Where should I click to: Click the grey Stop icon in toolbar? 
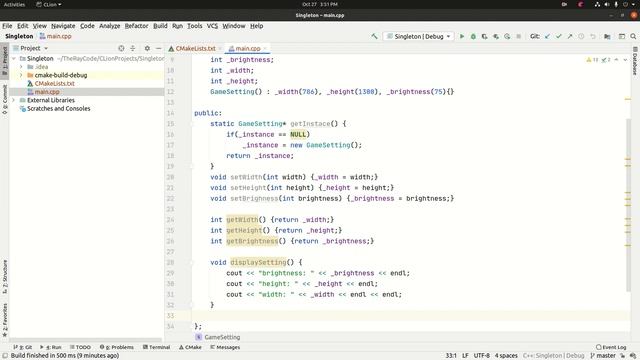(x=519, y=36)
